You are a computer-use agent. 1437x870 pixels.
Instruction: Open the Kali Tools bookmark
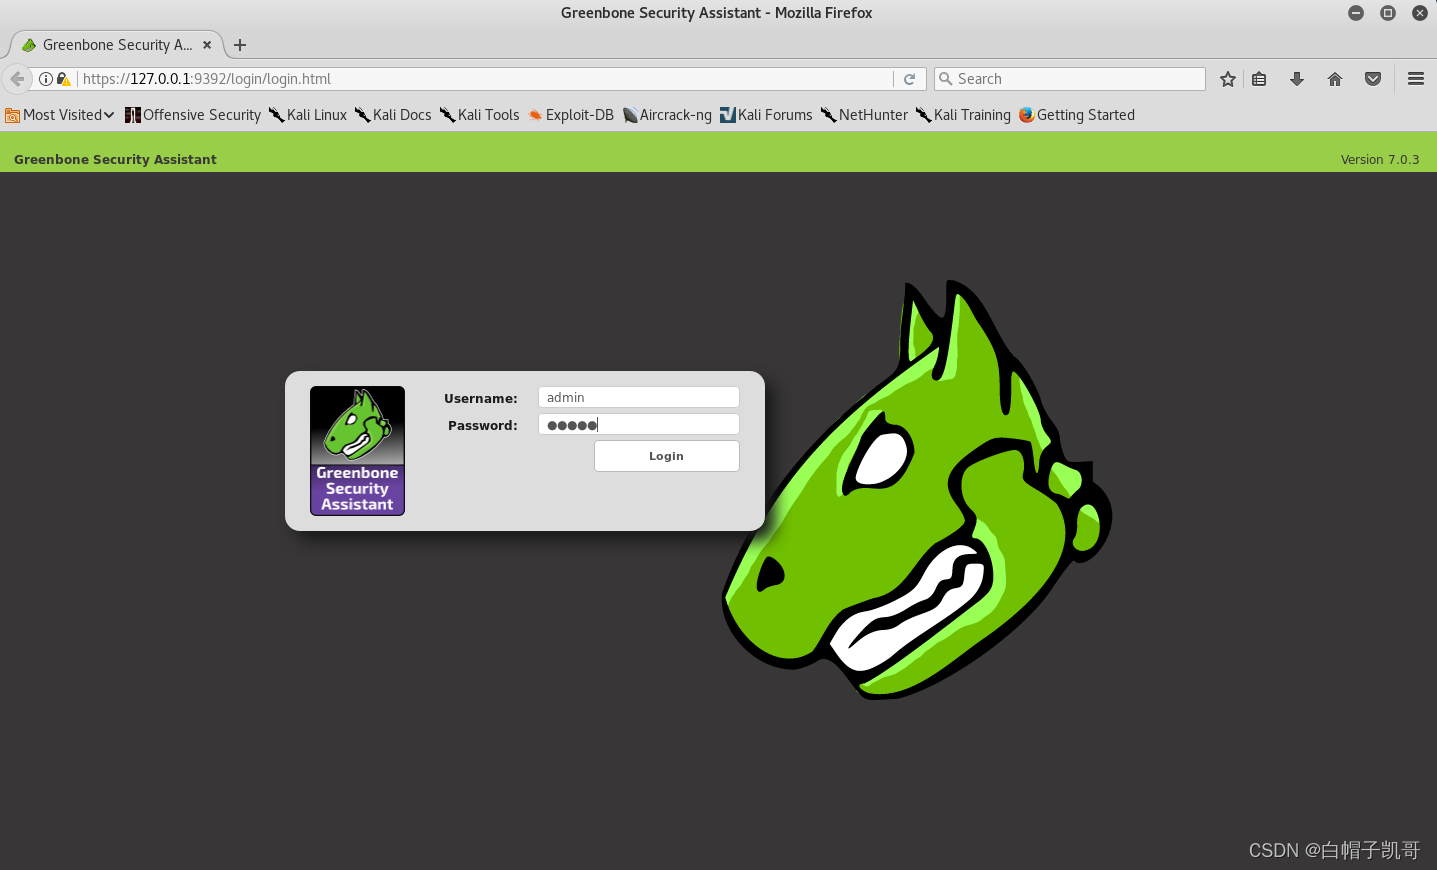480,115
